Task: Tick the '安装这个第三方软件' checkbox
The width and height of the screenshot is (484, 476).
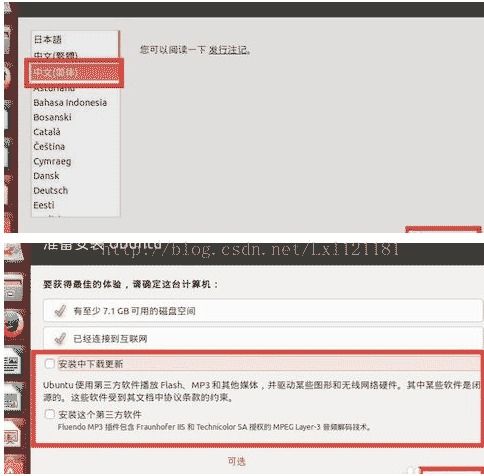Action: coord(50,414)
